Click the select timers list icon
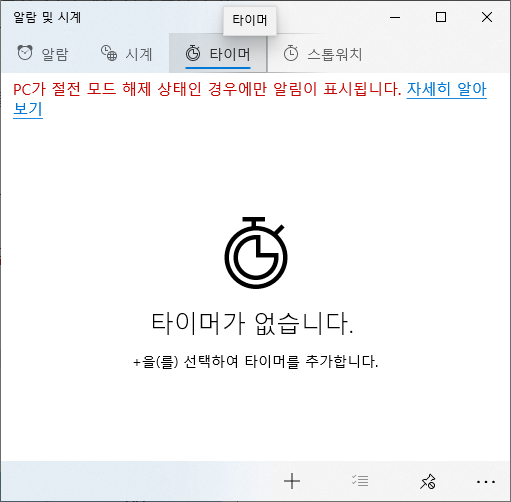Viewport: 511px width, 502px height. tap(360, 481)
